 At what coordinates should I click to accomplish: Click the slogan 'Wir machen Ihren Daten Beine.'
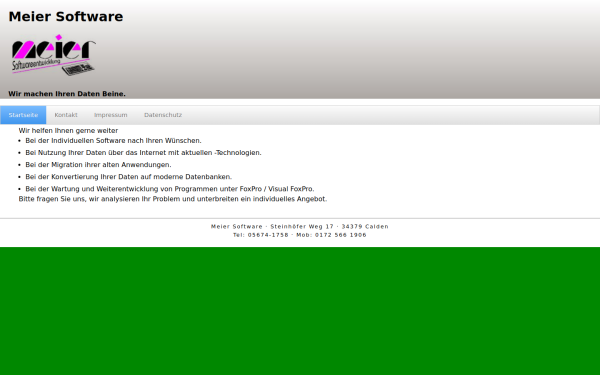[67, 94]
